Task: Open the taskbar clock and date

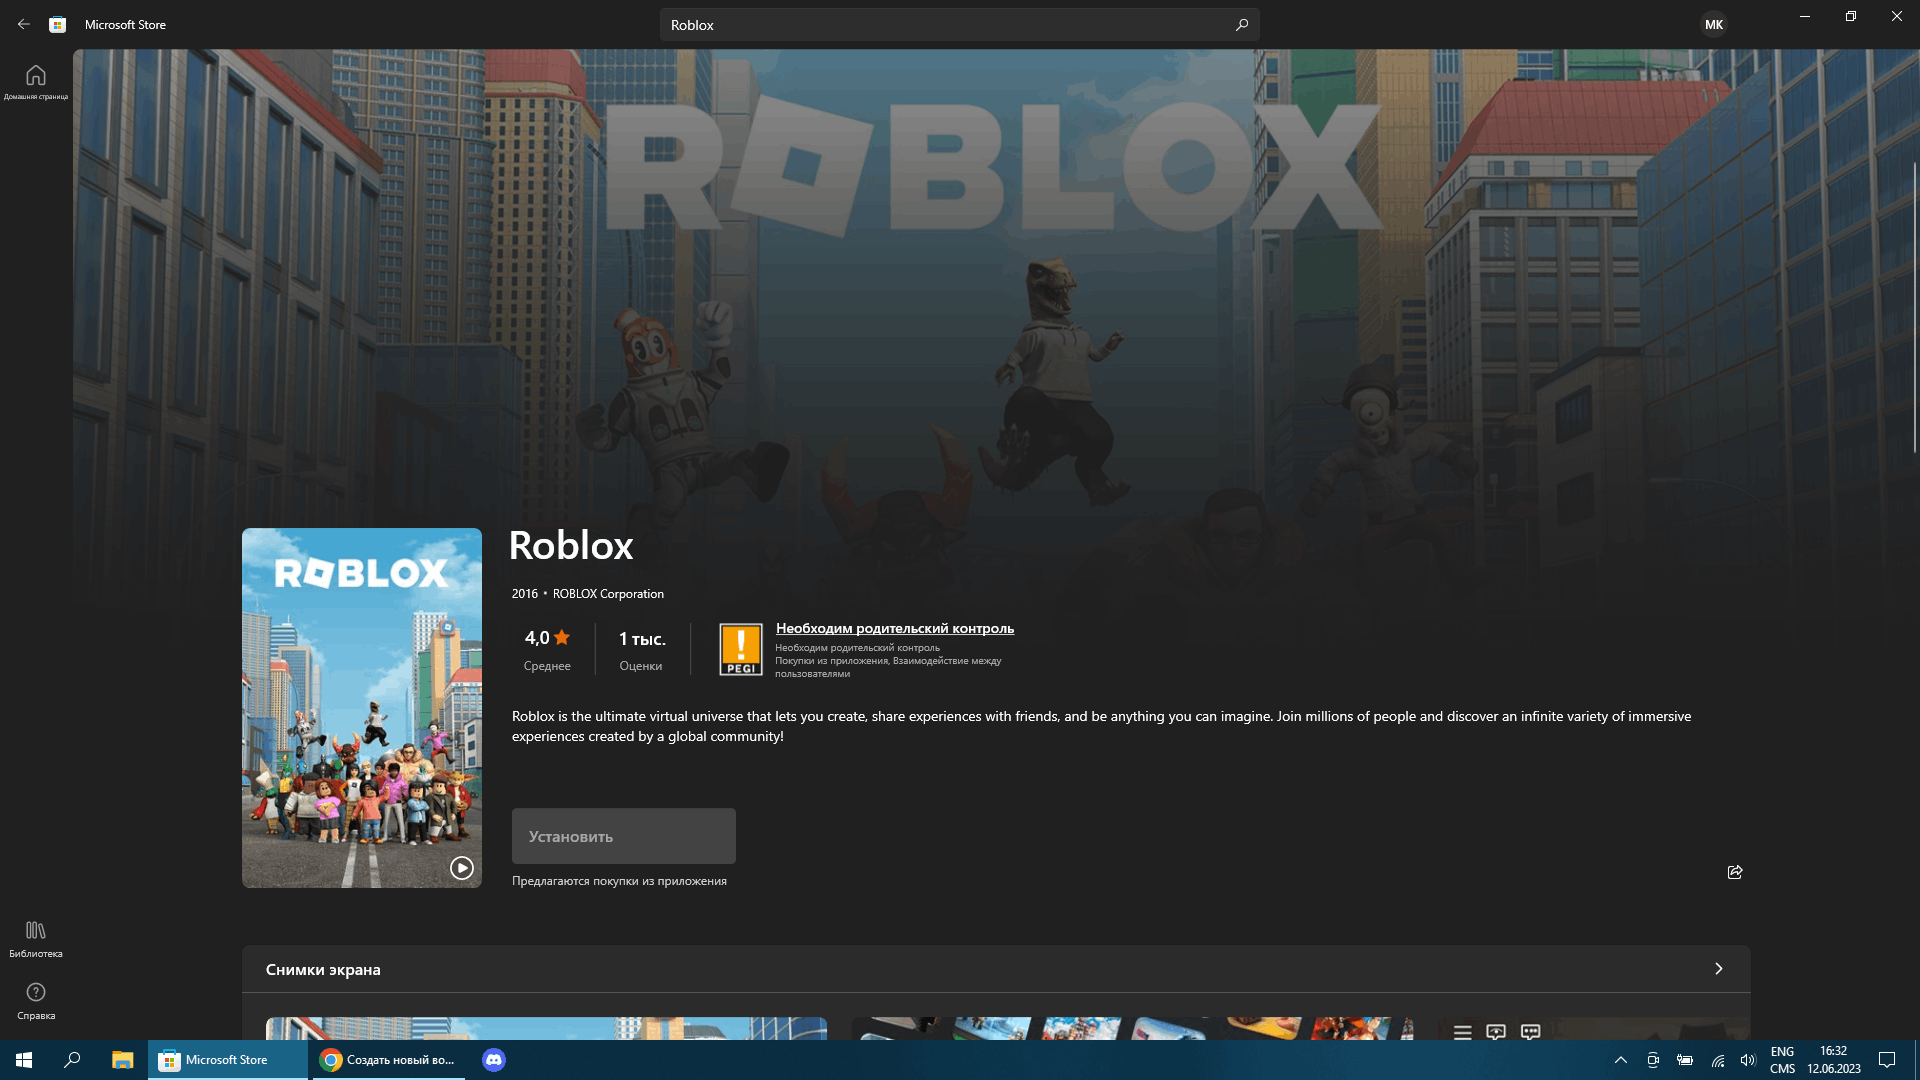Action: (1834, 1060)
